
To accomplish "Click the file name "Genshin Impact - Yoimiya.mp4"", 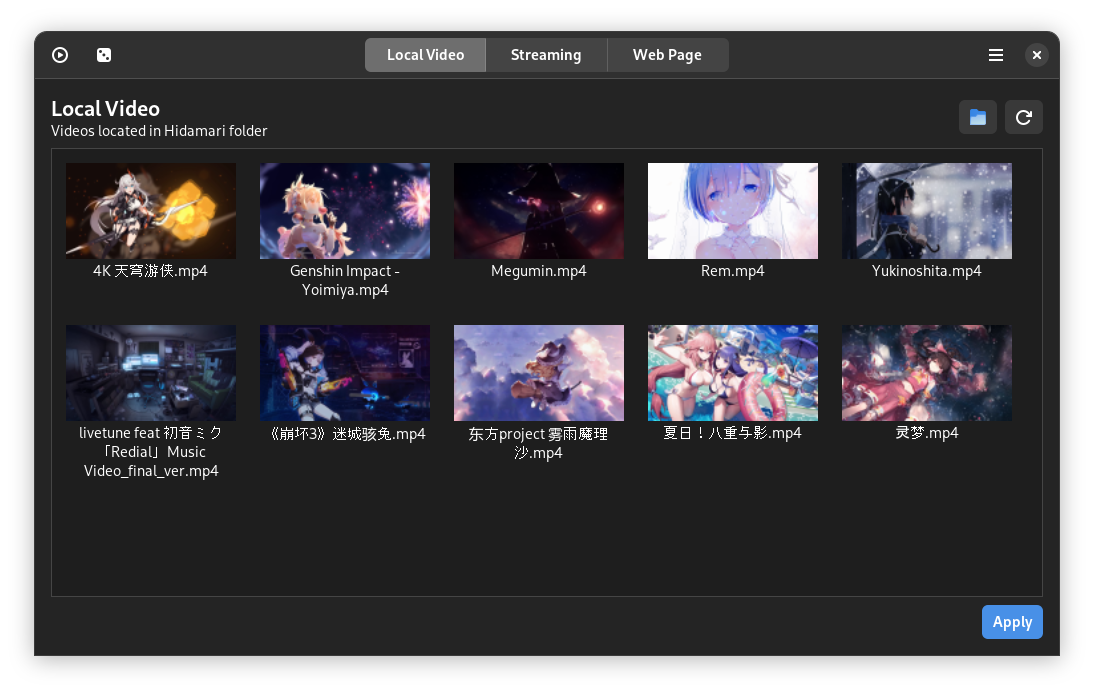I will (345, 281).
